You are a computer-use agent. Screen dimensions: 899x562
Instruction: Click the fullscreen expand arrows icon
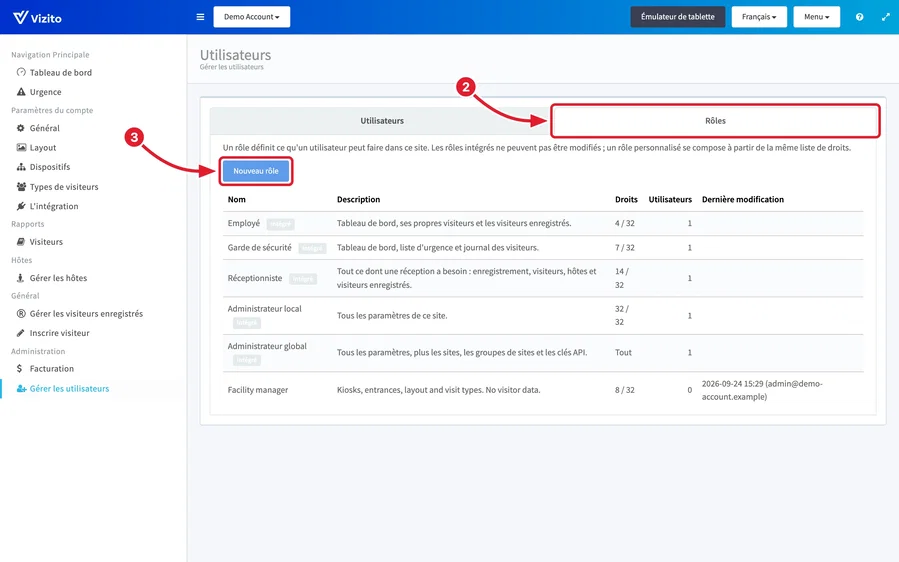coord(885,17)
